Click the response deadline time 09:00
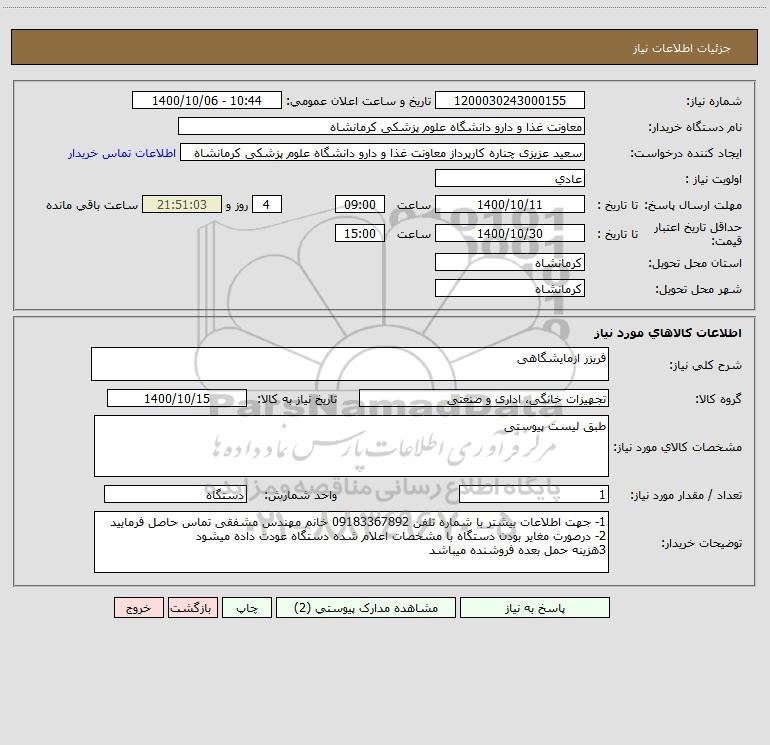Screen dimensions: 770x745 point(359,204)
